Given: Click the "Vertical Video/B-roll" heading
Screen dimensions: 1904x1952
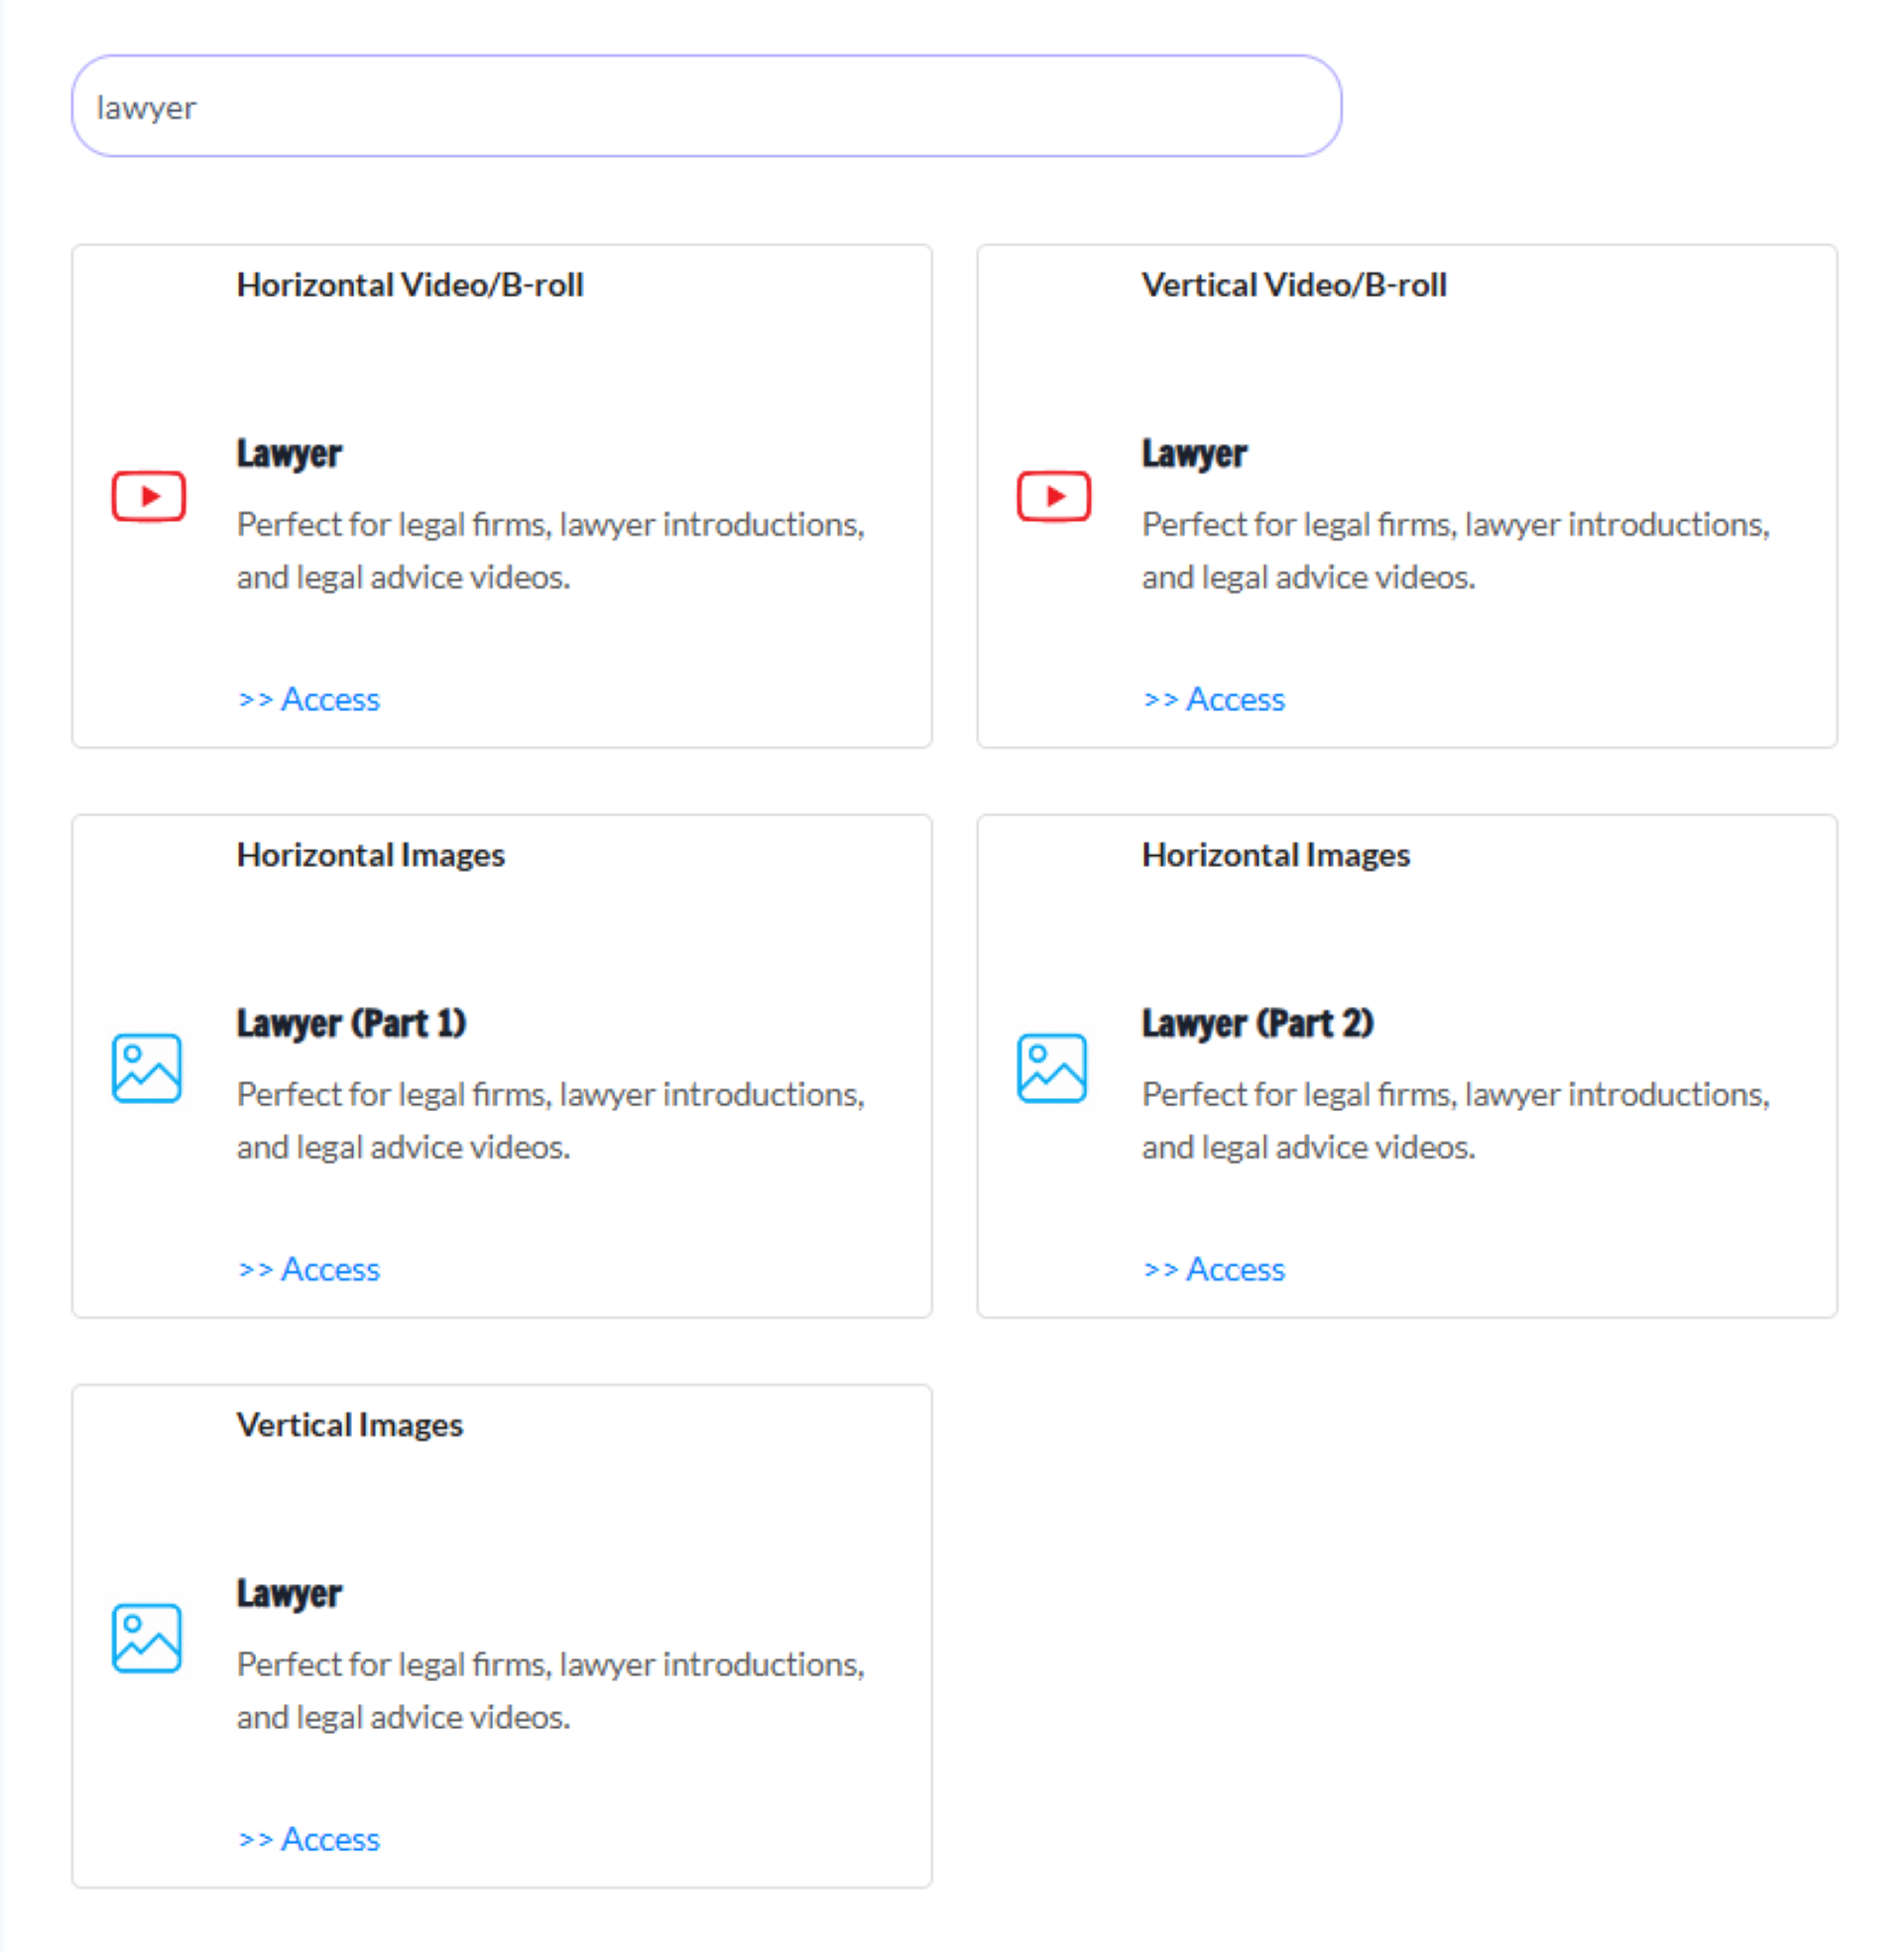Looking at the screenshot, I should click(1294, 285).
